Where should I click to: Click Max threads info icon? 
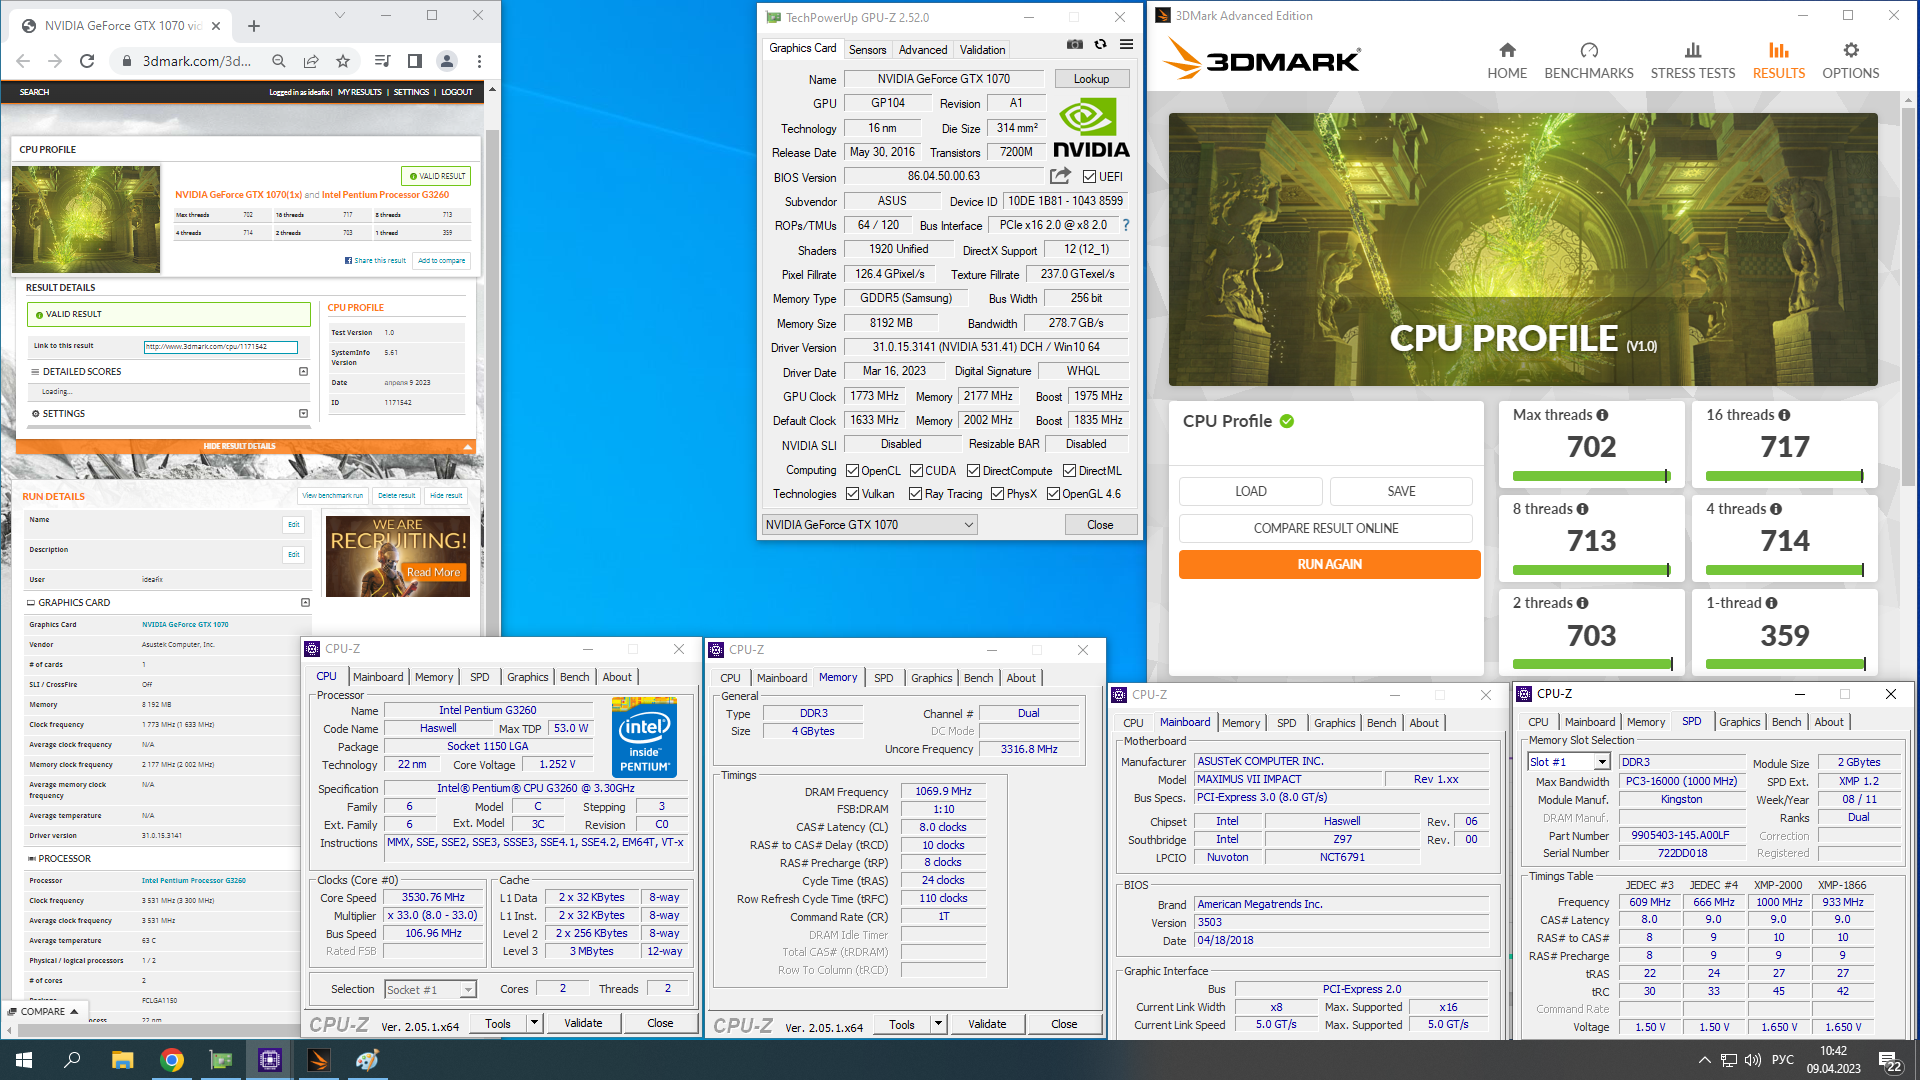[x=1602, y=415]
